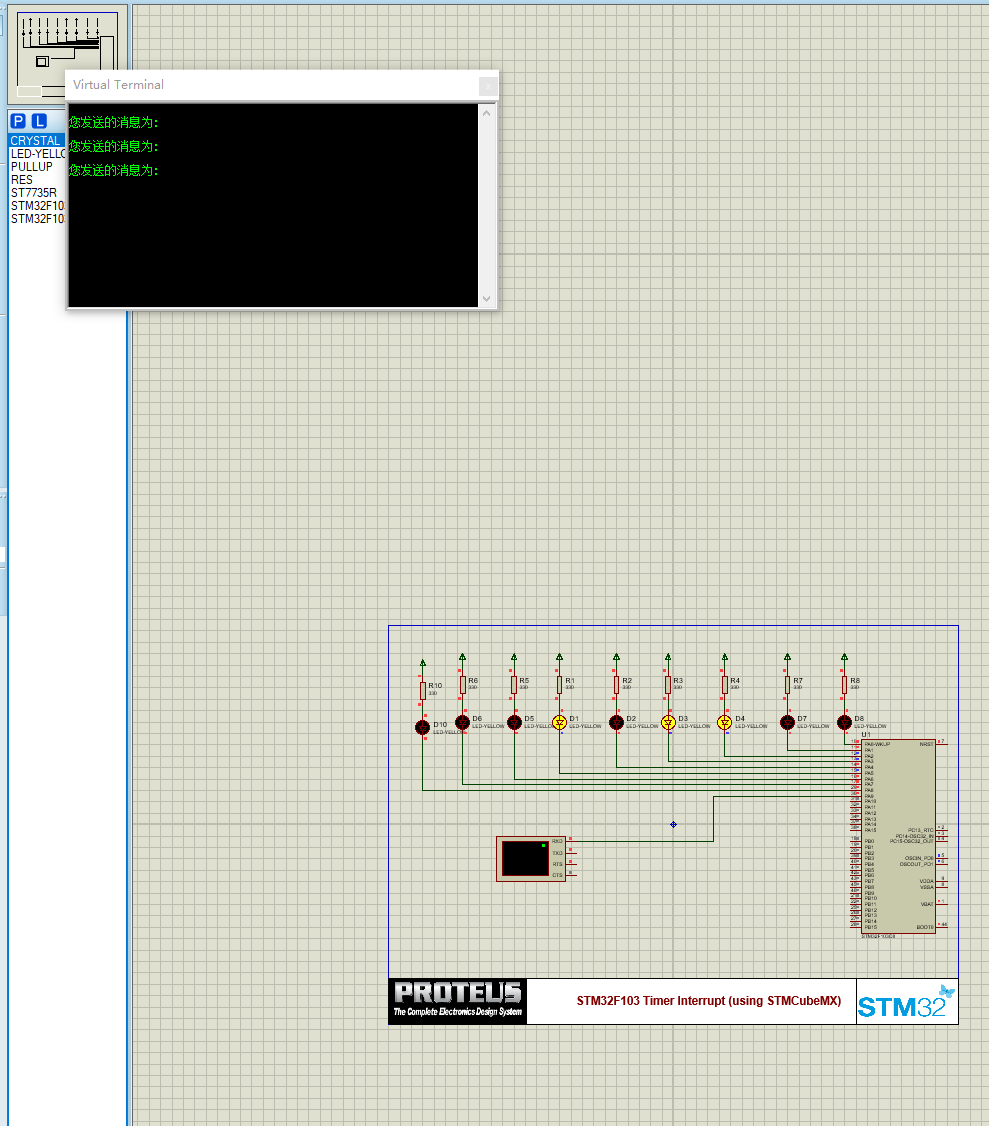The height and width of the screenshot is (1126, 989).
Task: Select the lit LED D4
Action: 725,722
